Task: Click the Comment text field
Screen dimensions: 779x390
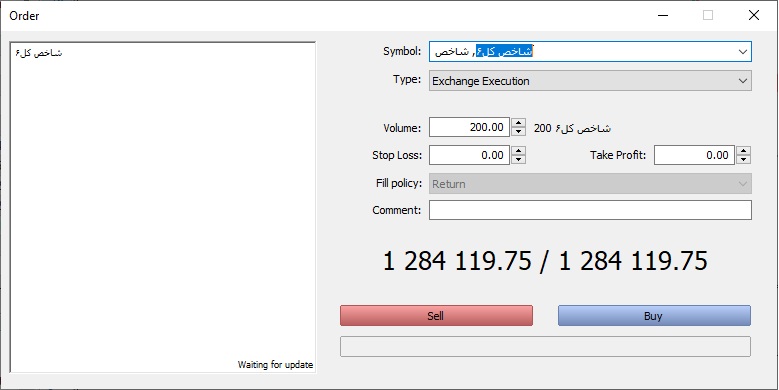Action: click(590, 210)
